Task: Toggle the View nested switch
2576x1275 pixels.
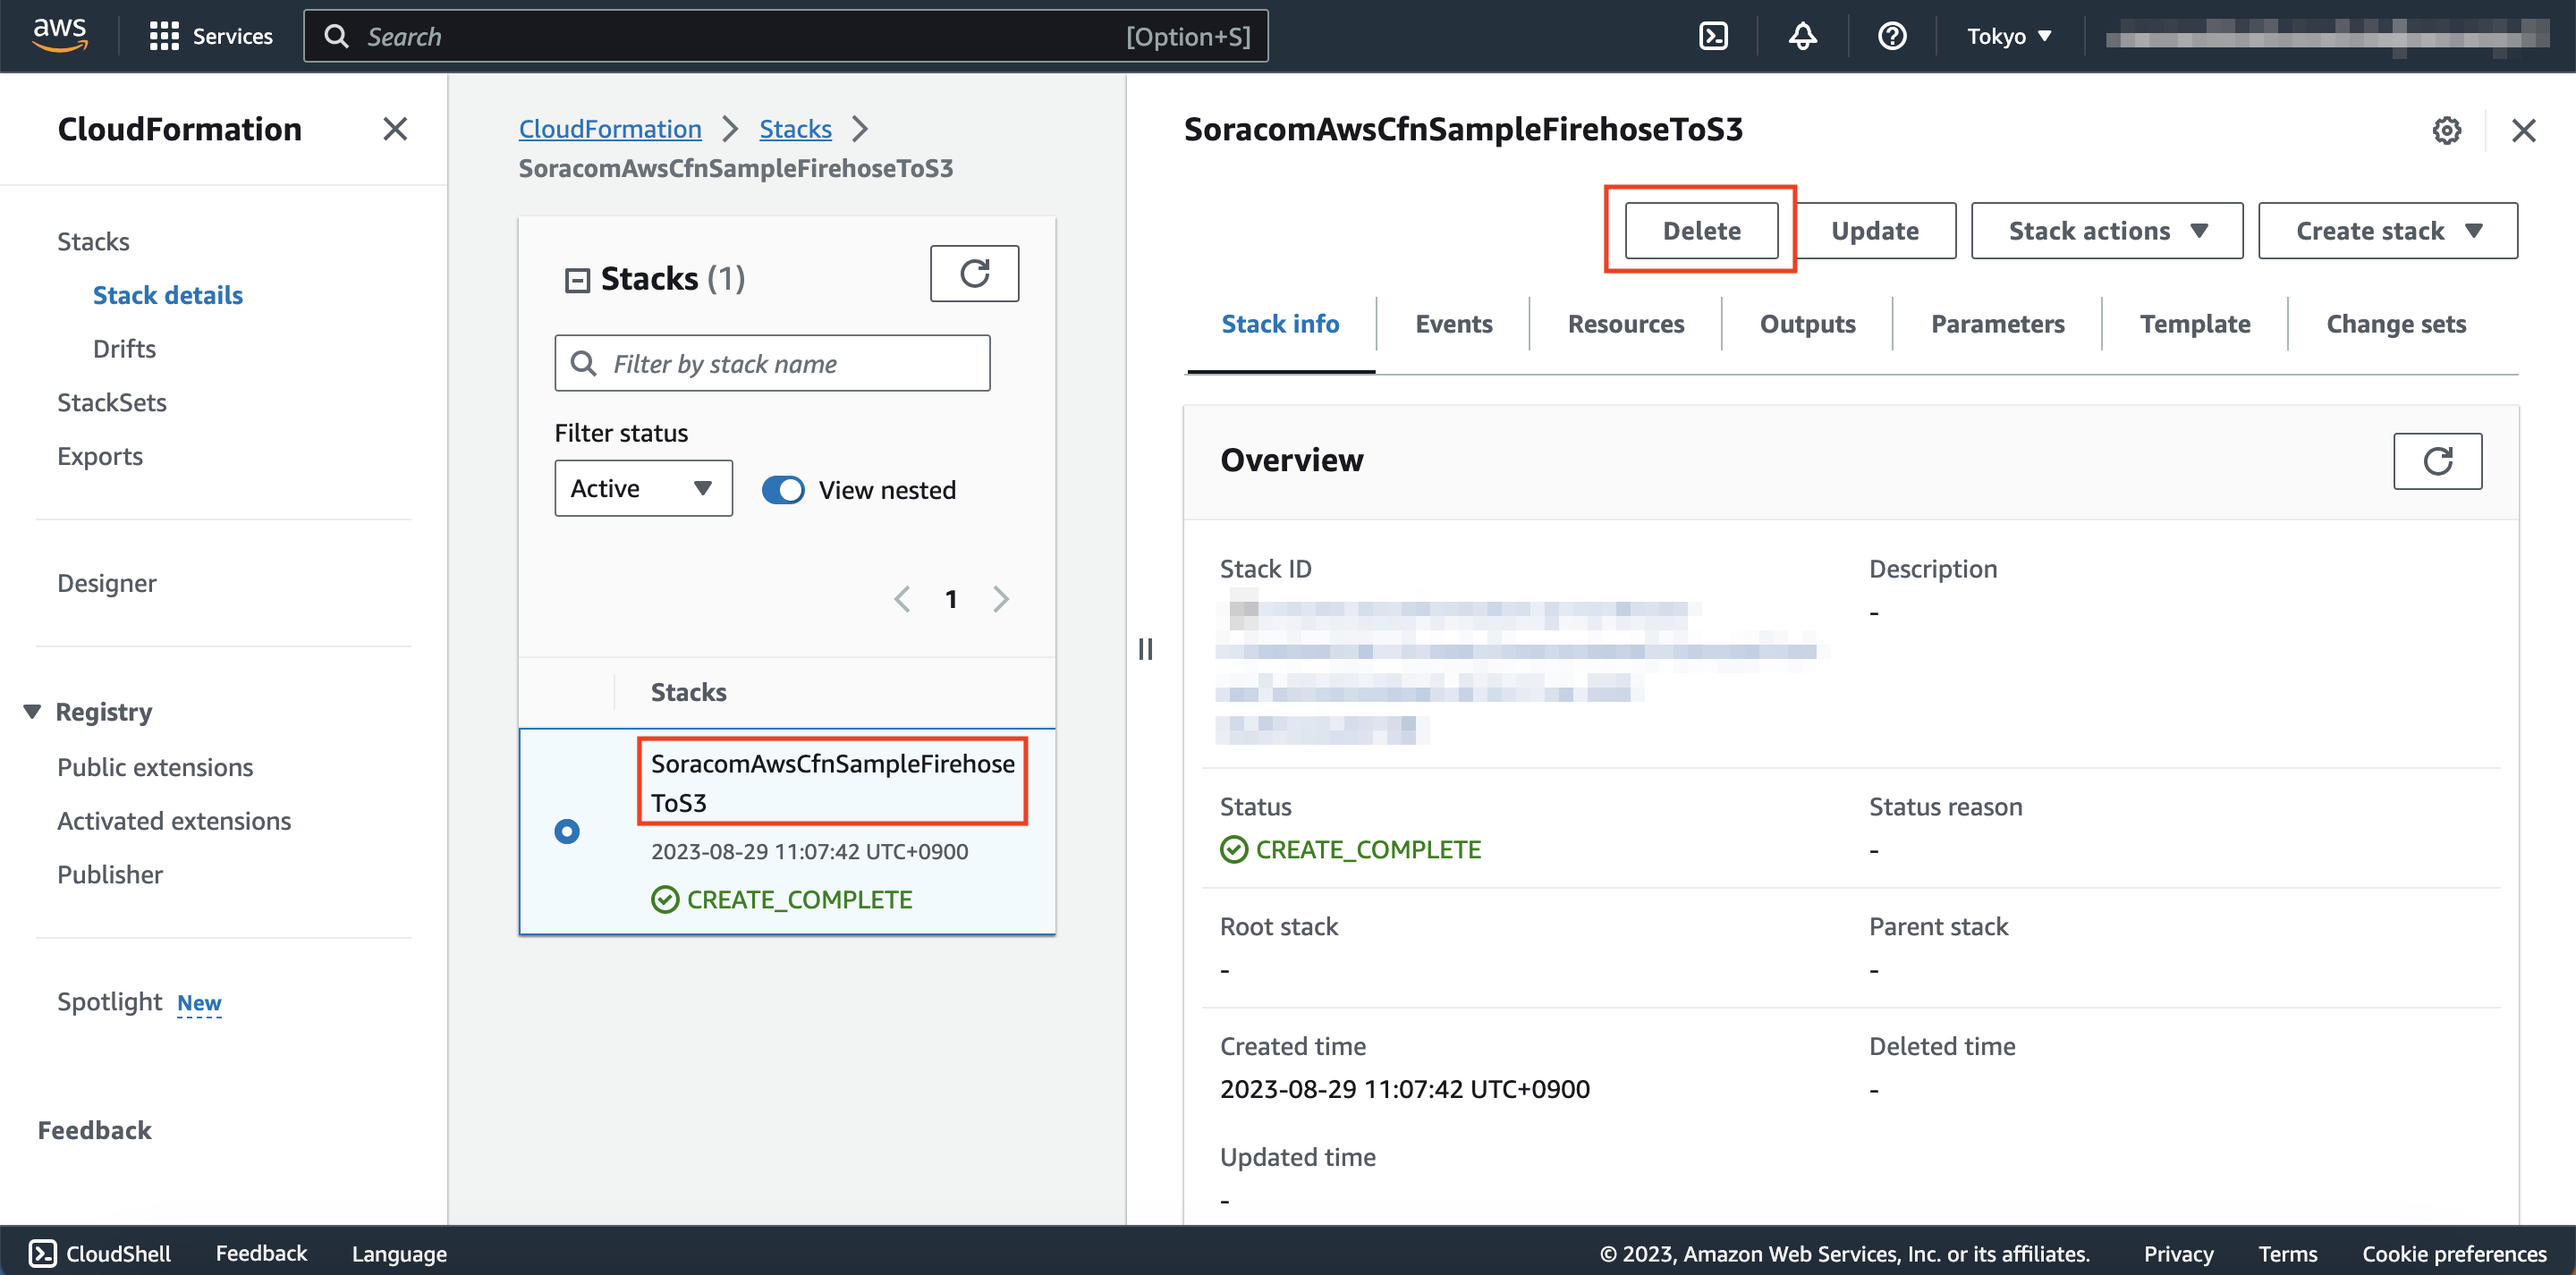Action: (x=780, y=488)
